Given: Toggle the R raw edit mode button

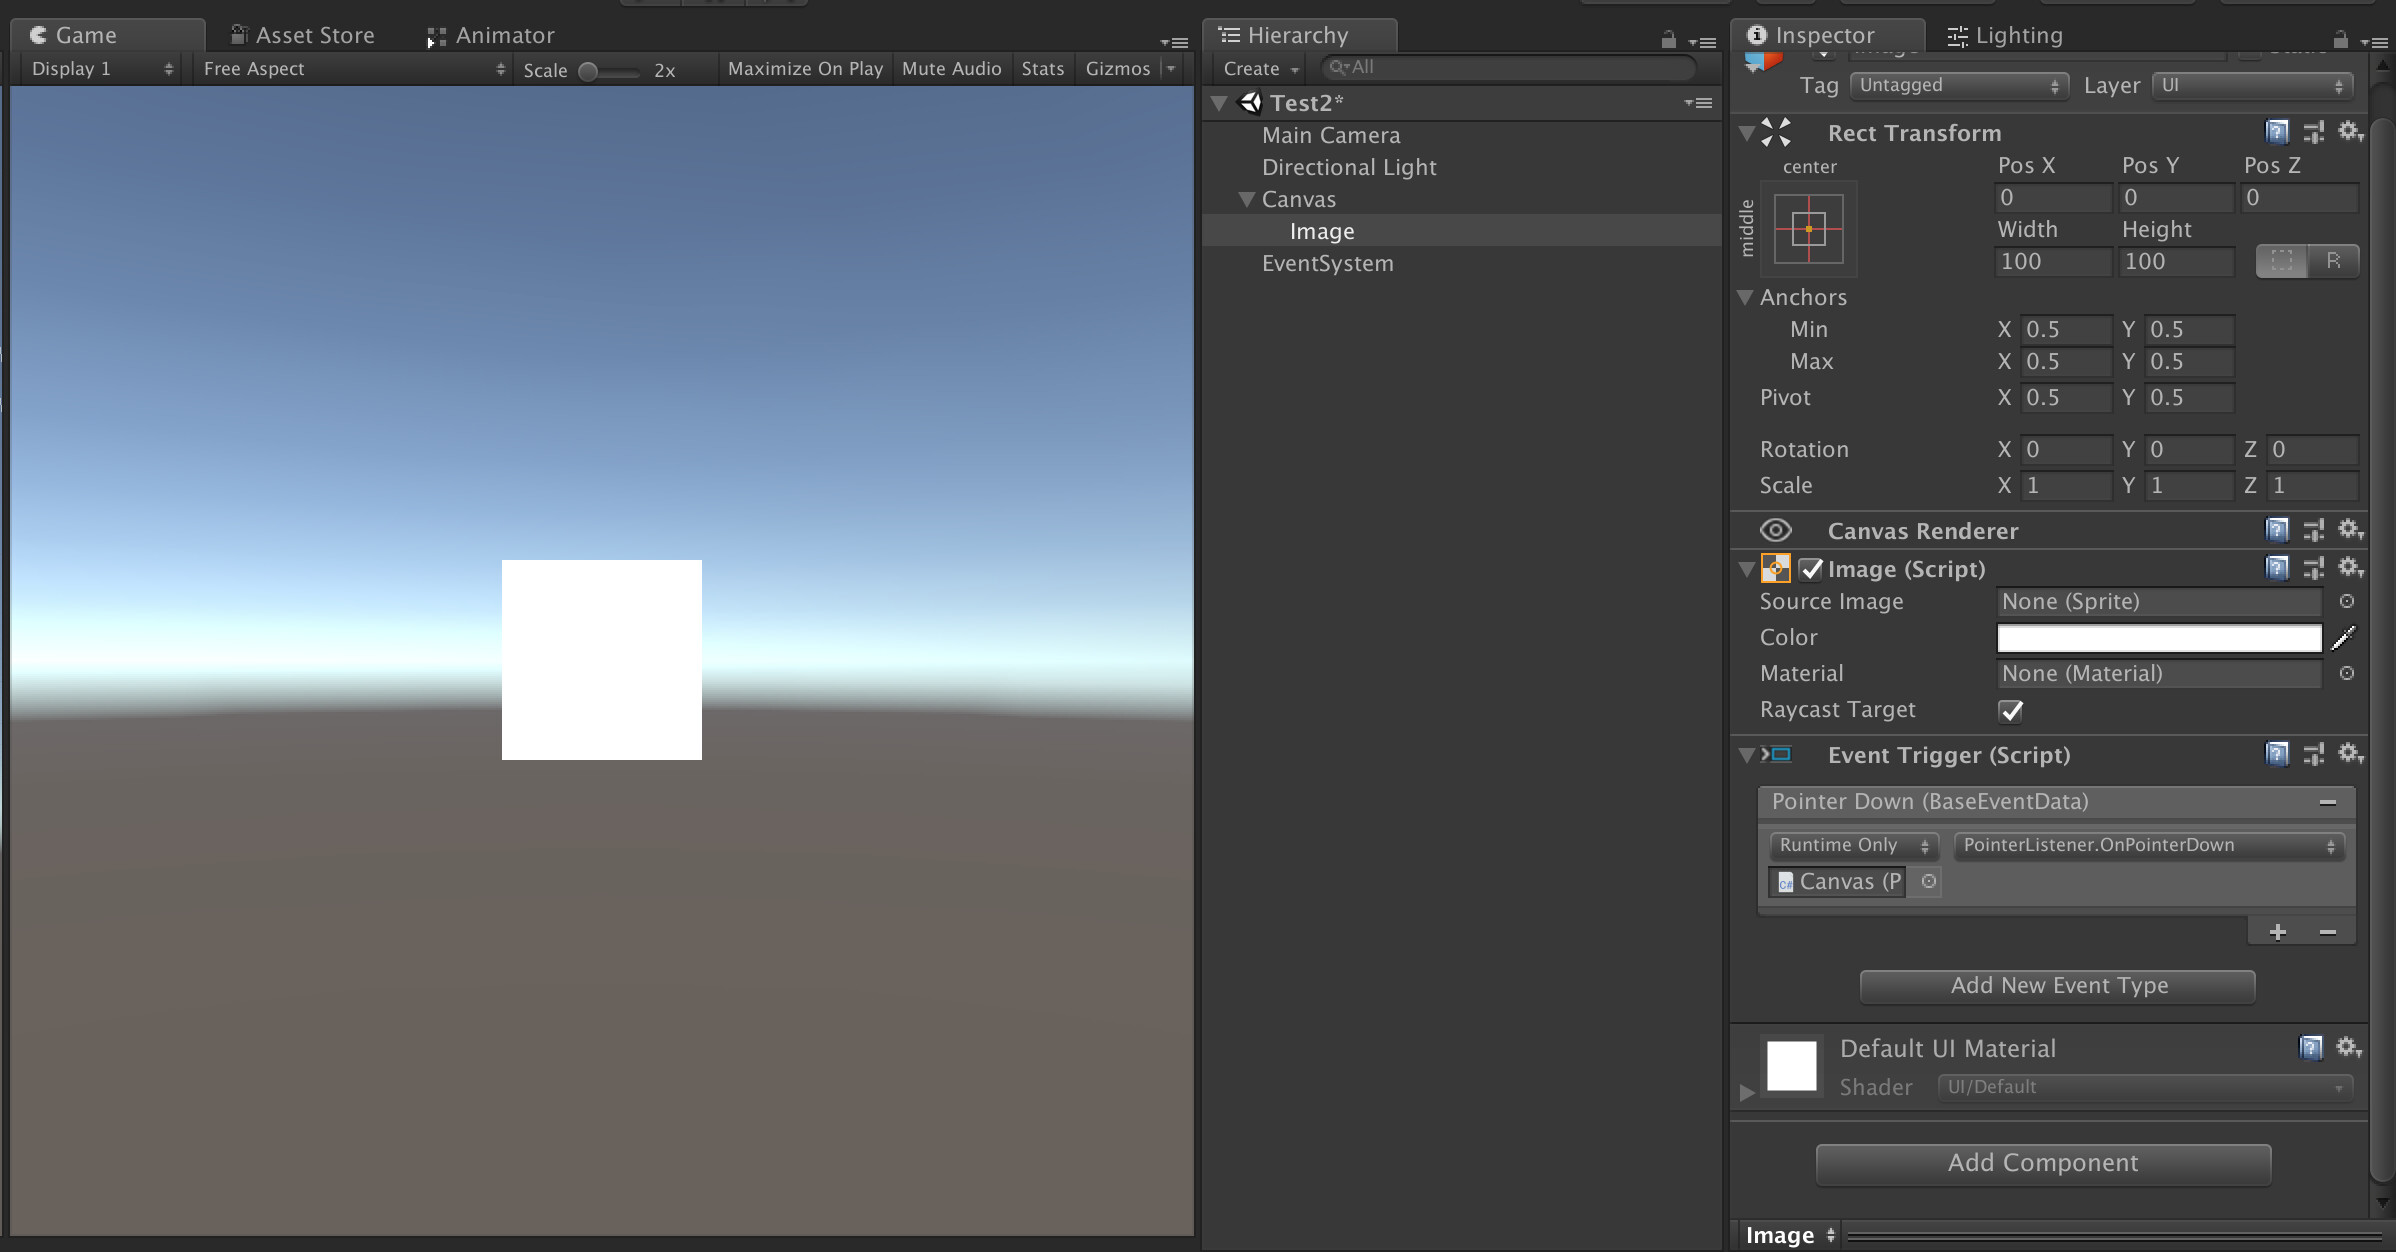Looking at the screenshot, I should (2335, 261).
